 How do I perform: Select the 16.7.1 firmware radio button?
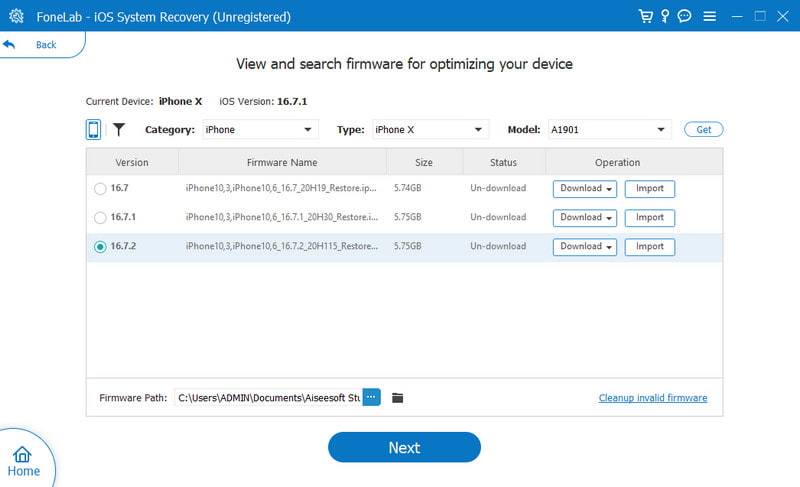tap(100, 218)
